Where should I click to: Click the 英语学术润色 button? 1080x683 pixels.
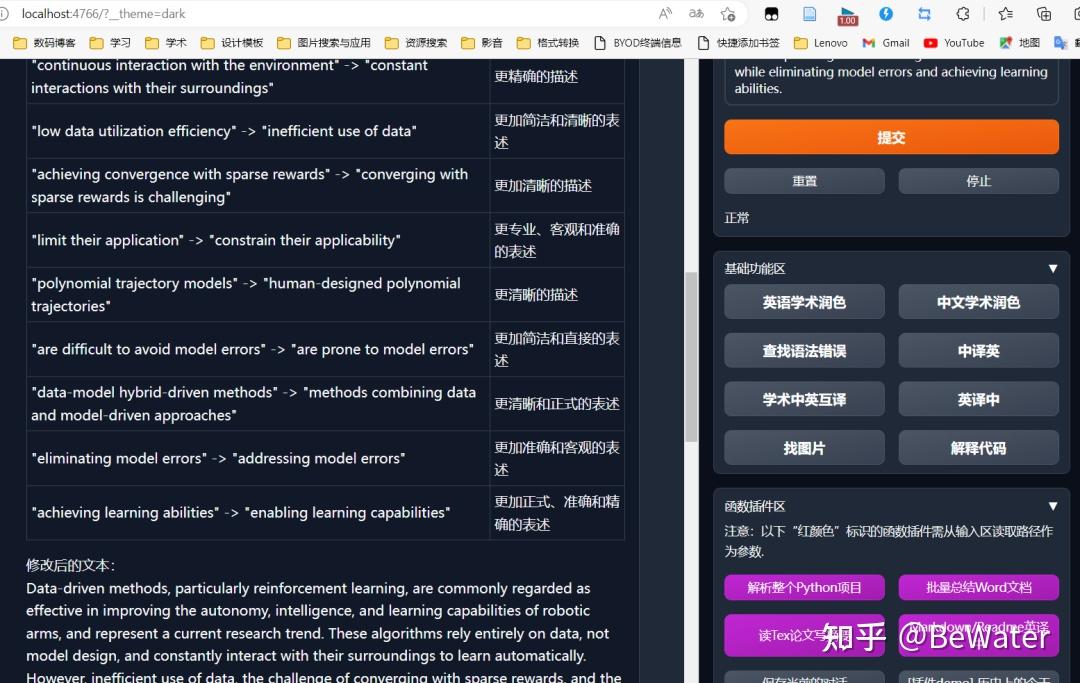pyautogui.click(x=804, y=302)
